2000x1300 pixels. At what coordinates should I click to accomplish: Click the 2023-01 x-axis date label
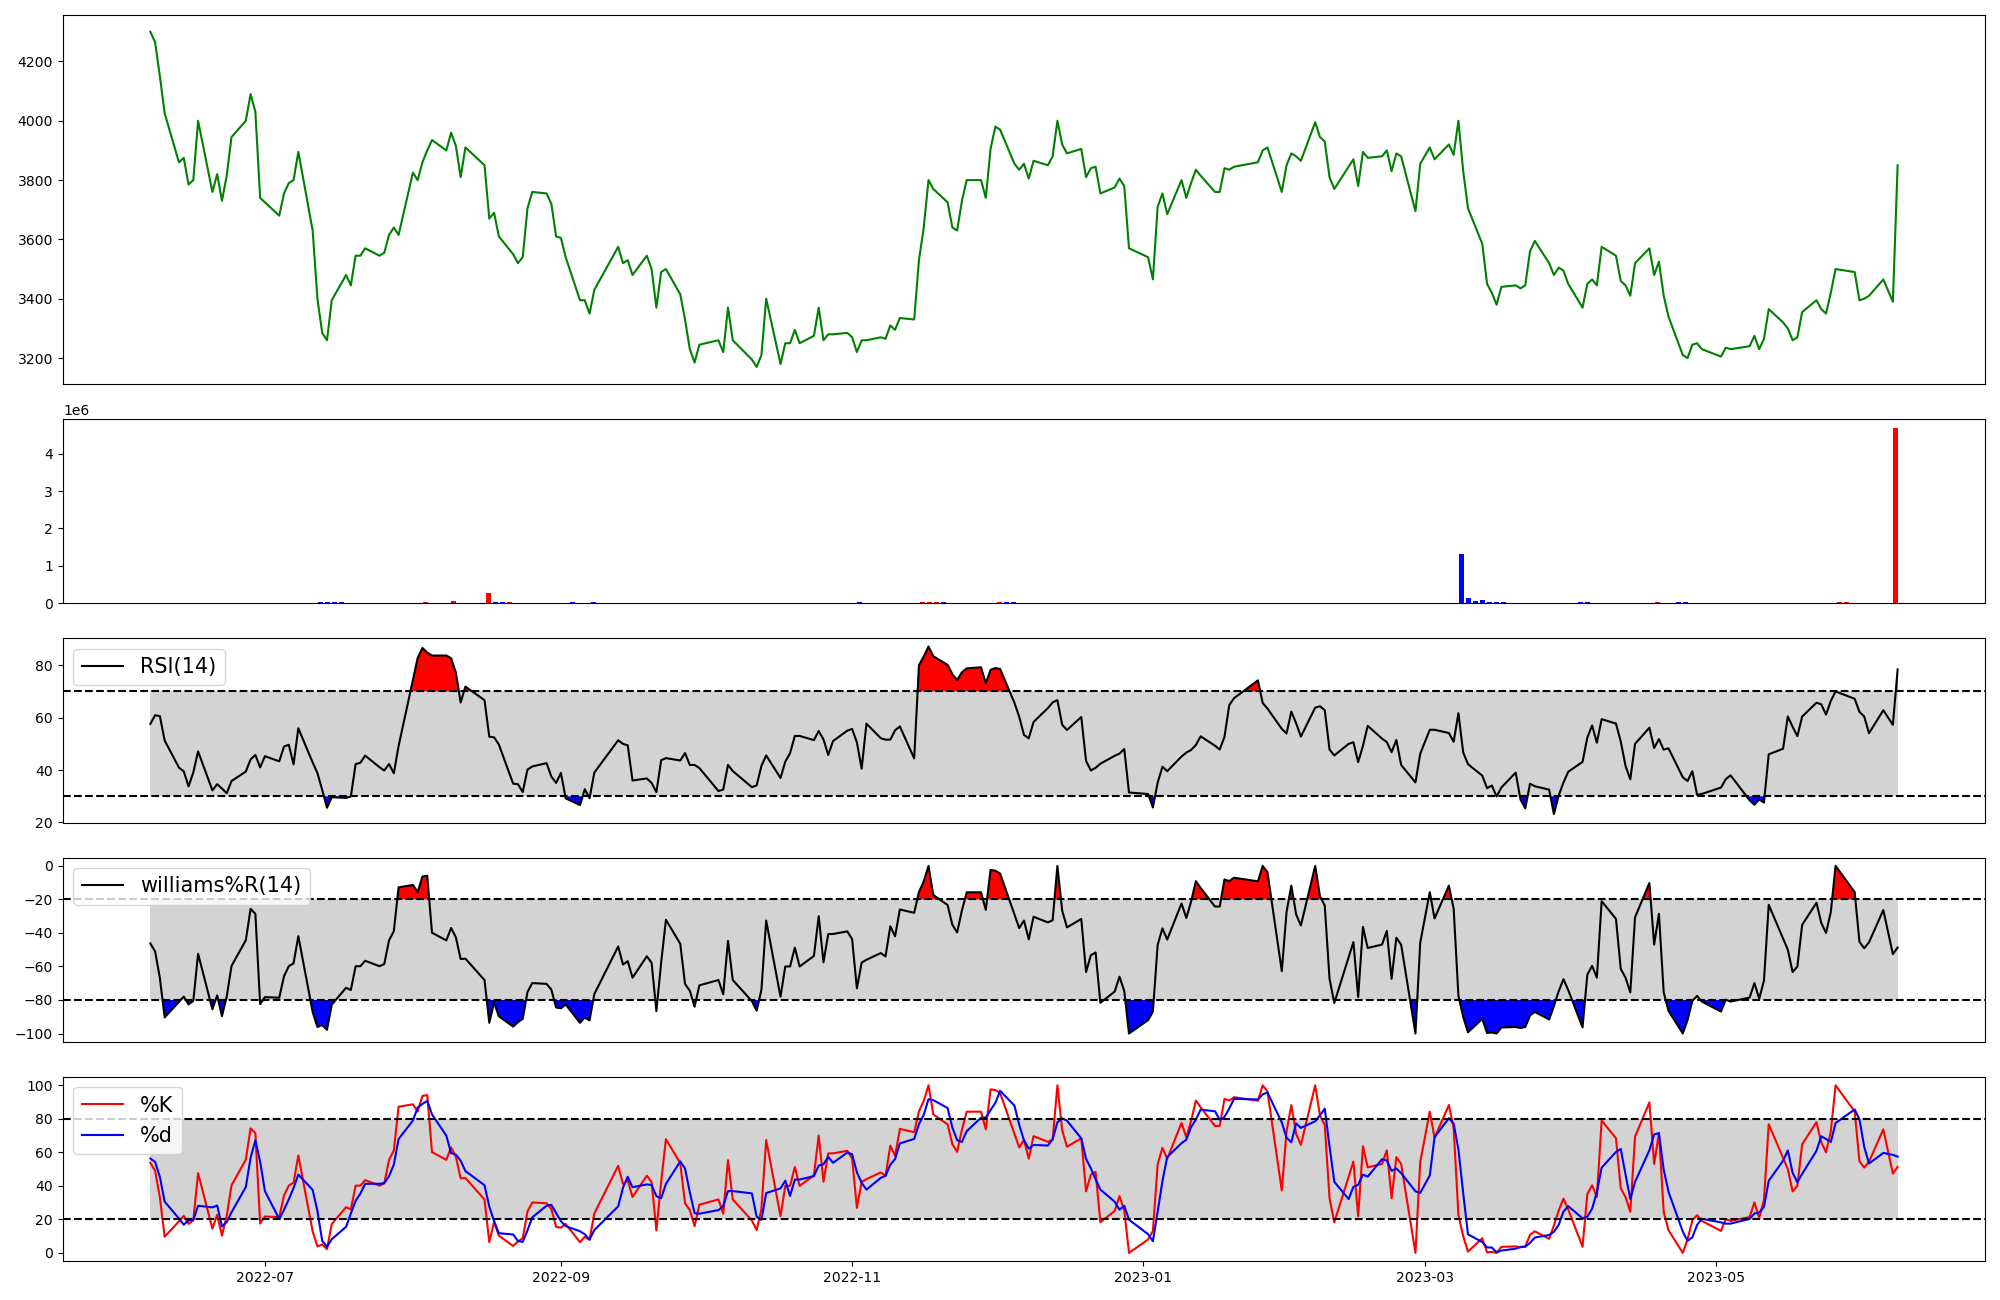point(1143,1277)
